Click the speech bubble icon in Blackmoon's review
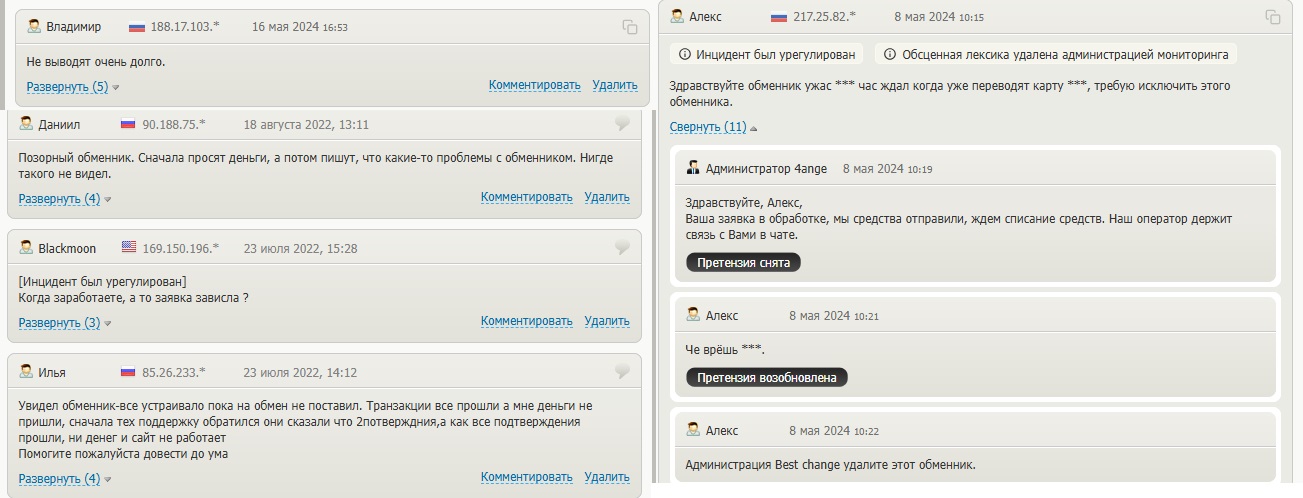The width and height of the screenshot is (1303, 498). [622, 248]
